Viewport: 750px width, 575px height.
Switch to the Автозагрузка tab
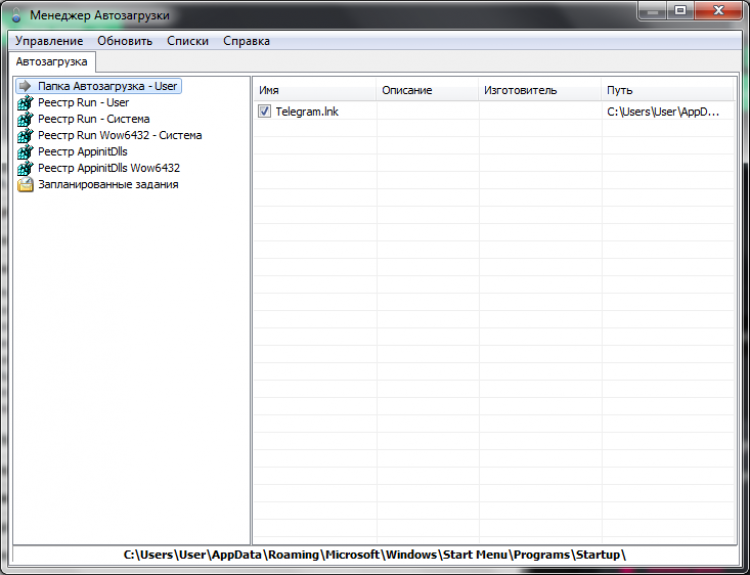click(52, 62)
